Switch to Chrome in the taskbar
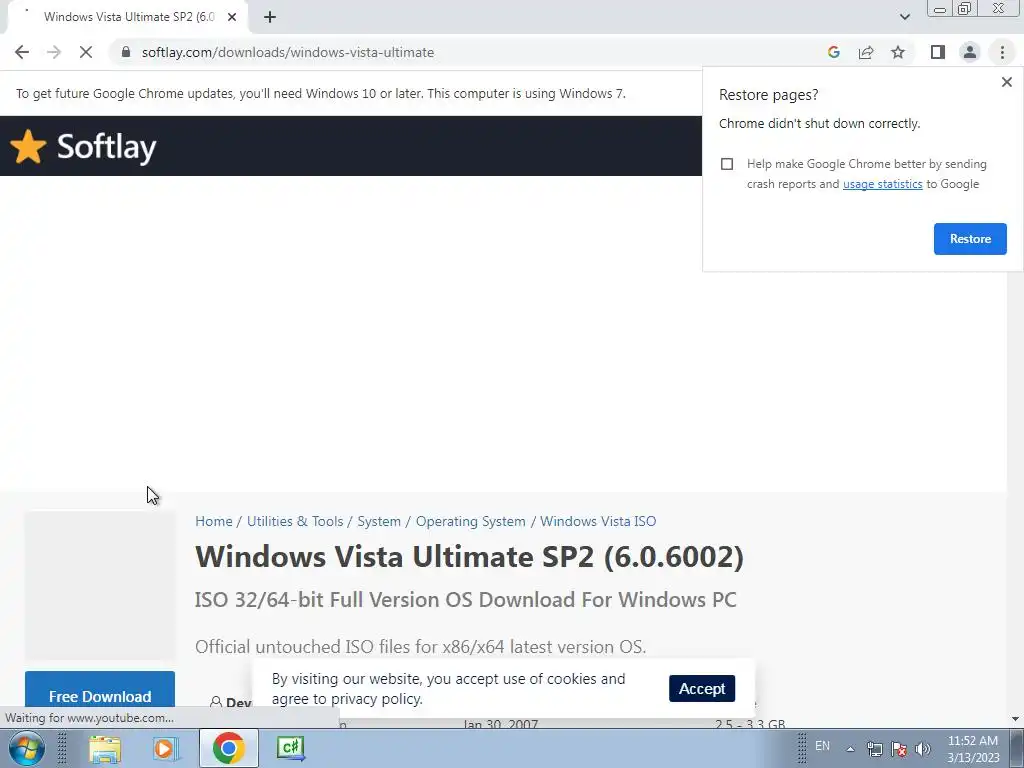 (x=228, y=748)
